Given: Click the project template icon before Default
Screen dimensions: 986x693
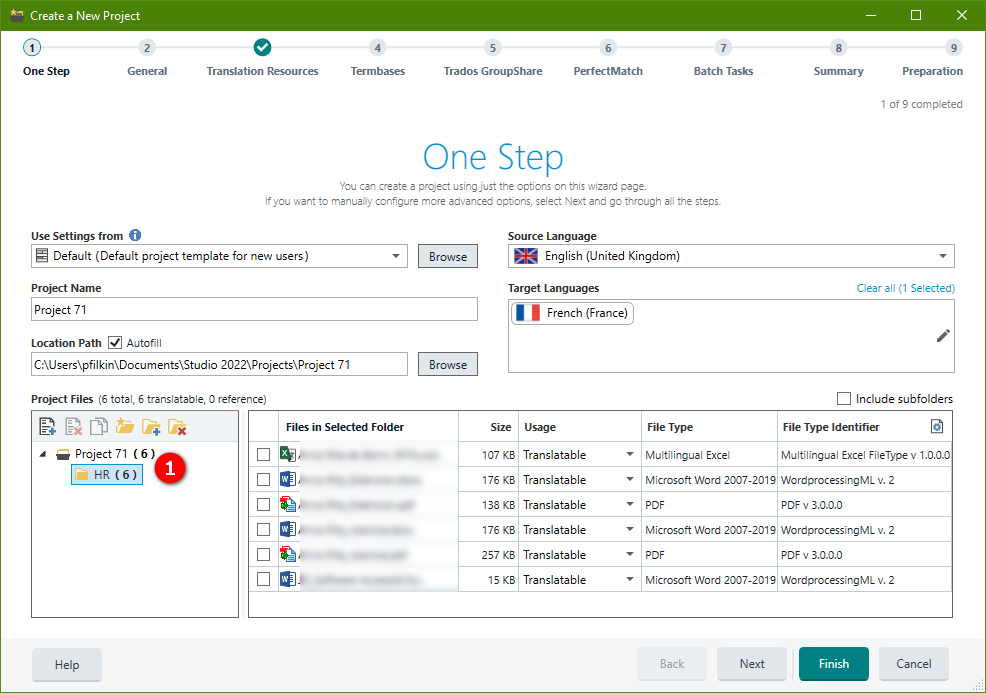Looking at the screenshot, I should coord(42,255).
